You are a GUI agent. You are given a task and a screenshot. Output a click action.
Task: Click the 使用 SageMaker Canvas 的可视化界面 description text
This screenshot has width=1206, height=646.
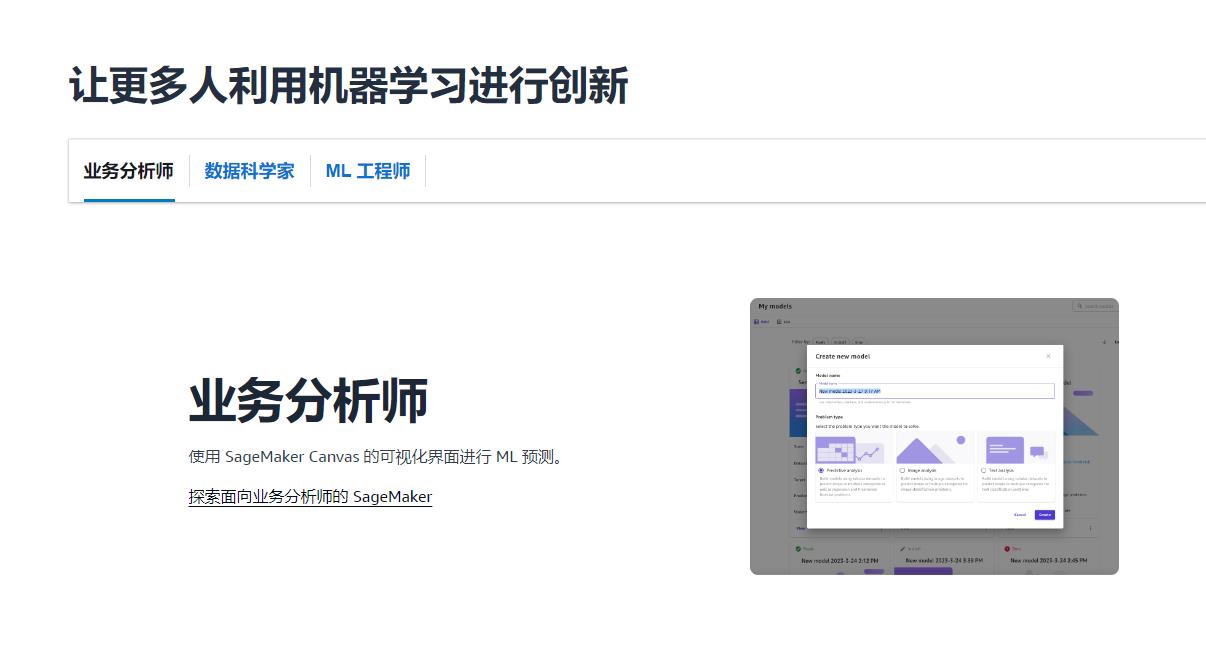(378, 457)
